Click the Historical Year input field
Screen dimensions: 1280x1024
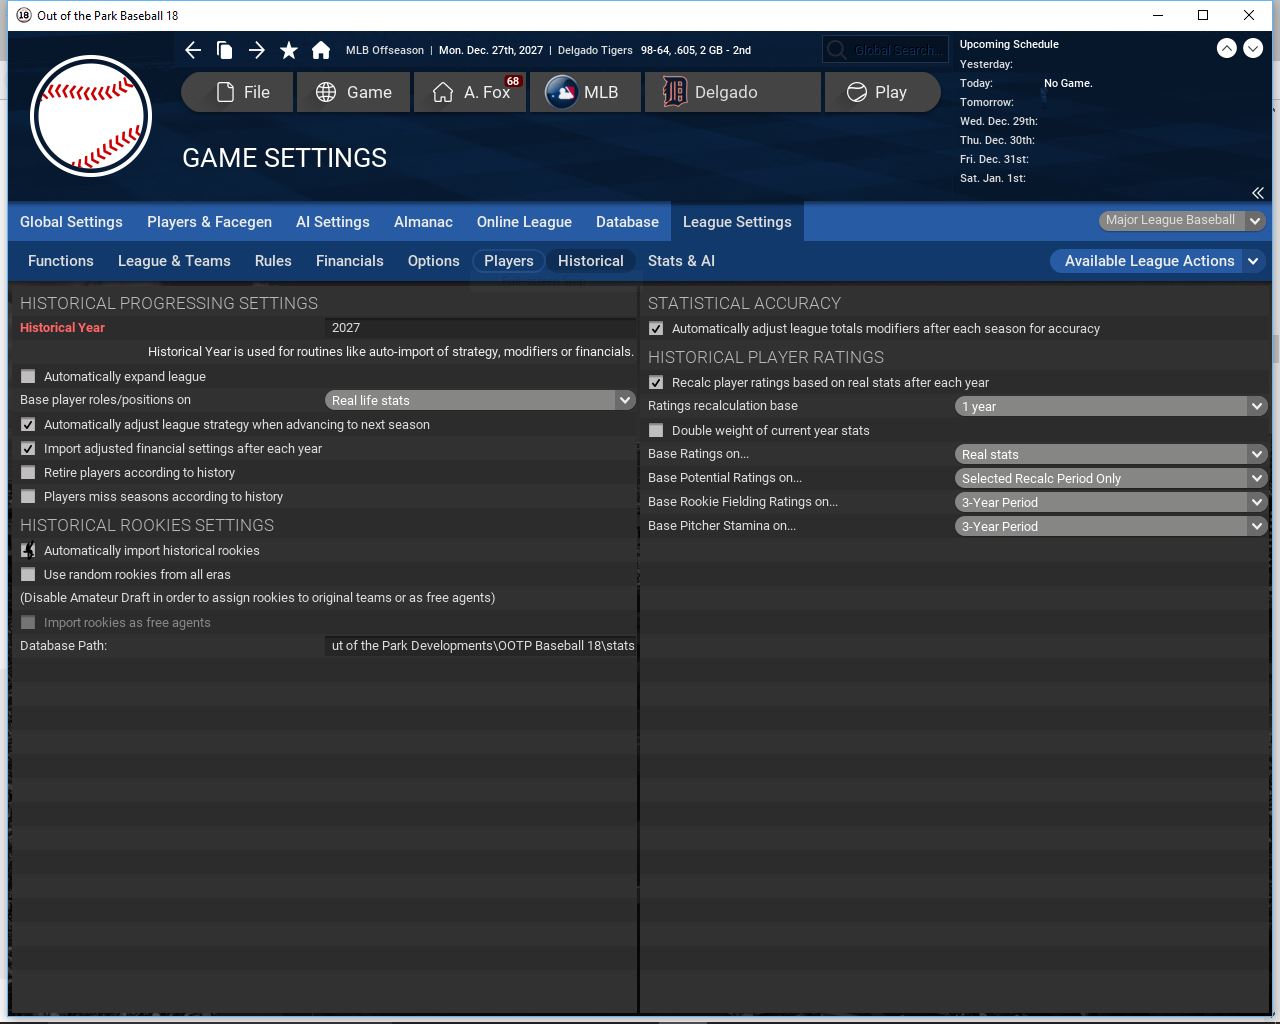pyautogui.click(x=480, y=328)
